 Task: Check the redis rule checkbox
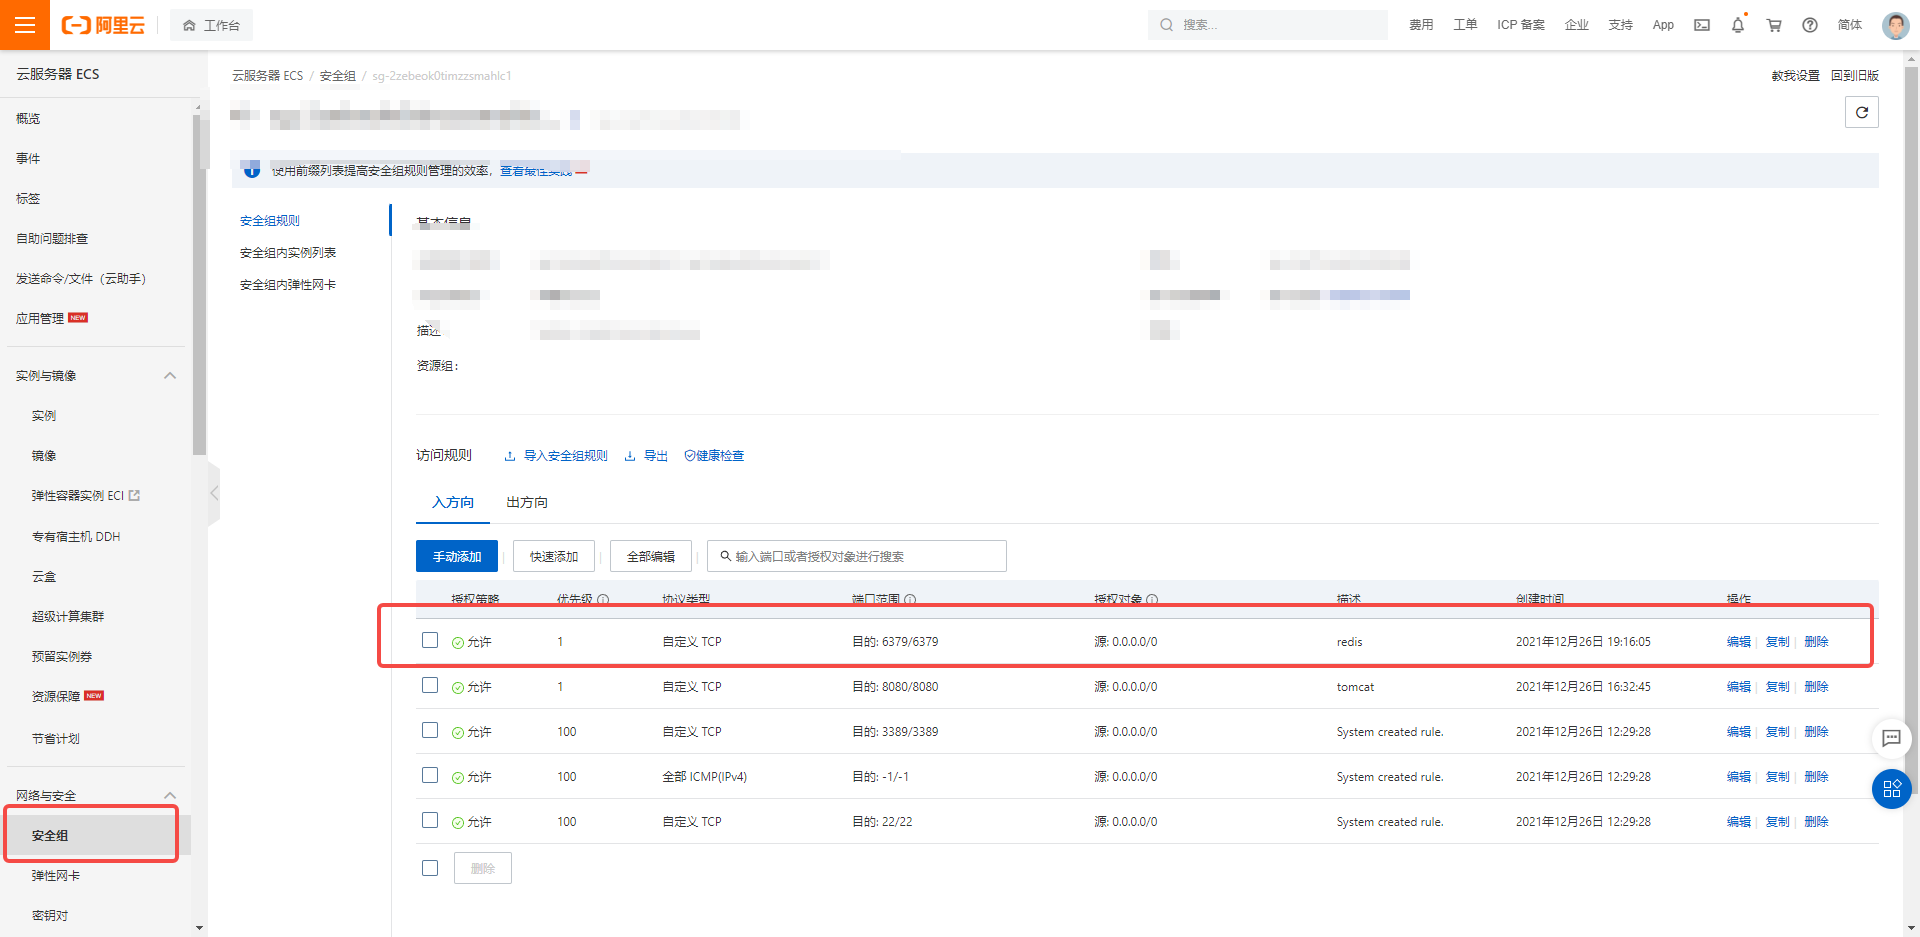[430, 640]
